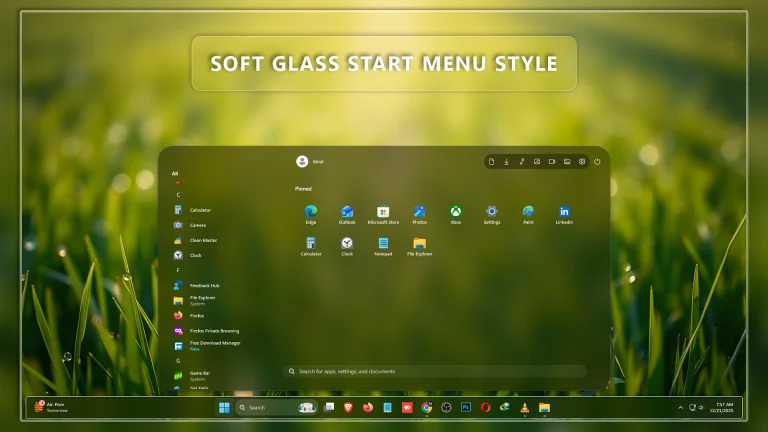Open the Photos pinned app
This screenshot has height=432, width=768.
pos(419,215)
